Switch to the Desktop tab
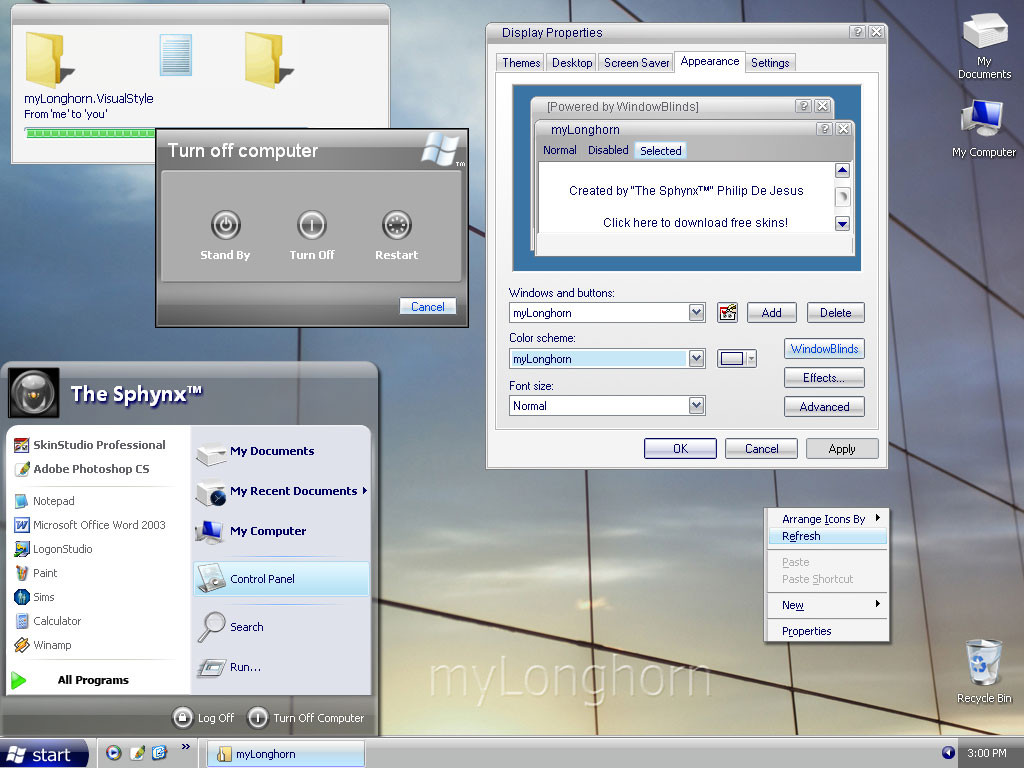 pos(571,63)
